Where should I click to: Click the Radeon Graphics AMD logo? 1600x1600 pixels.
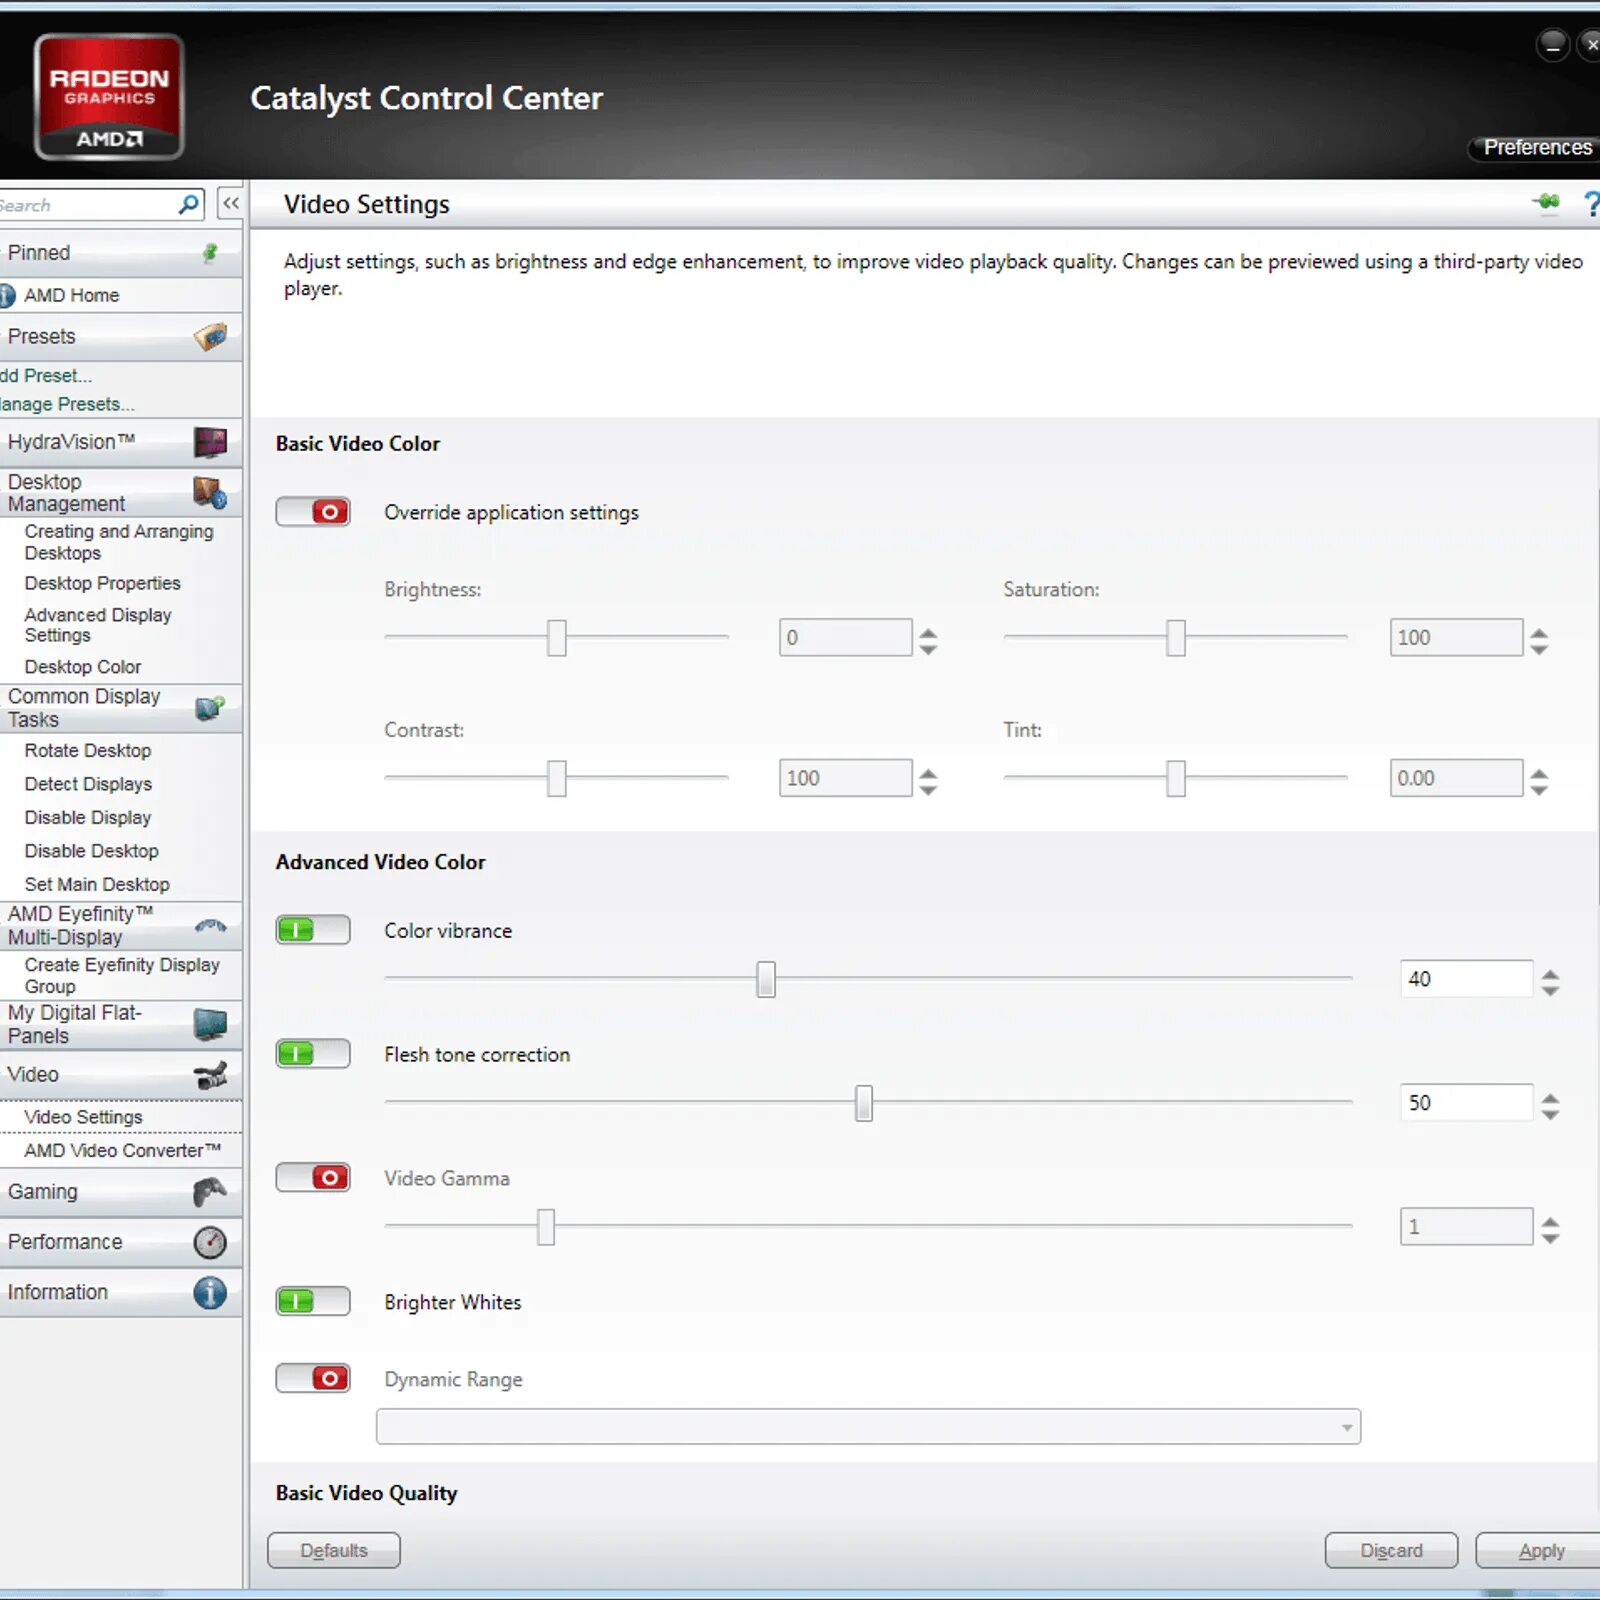coord(109,97)
